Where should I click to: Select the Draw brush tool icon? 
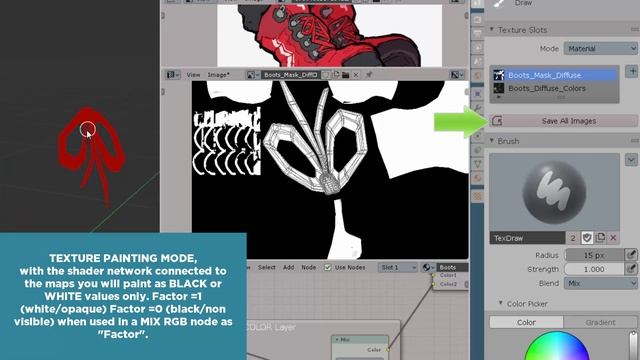pos(498,4)
